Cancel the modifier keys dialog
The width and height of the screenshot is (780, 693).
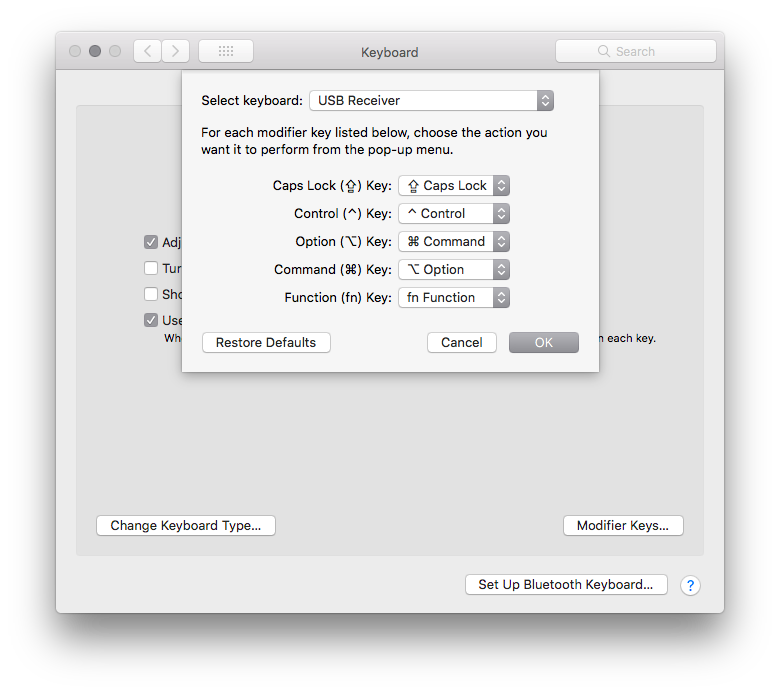tap(462, 343)
